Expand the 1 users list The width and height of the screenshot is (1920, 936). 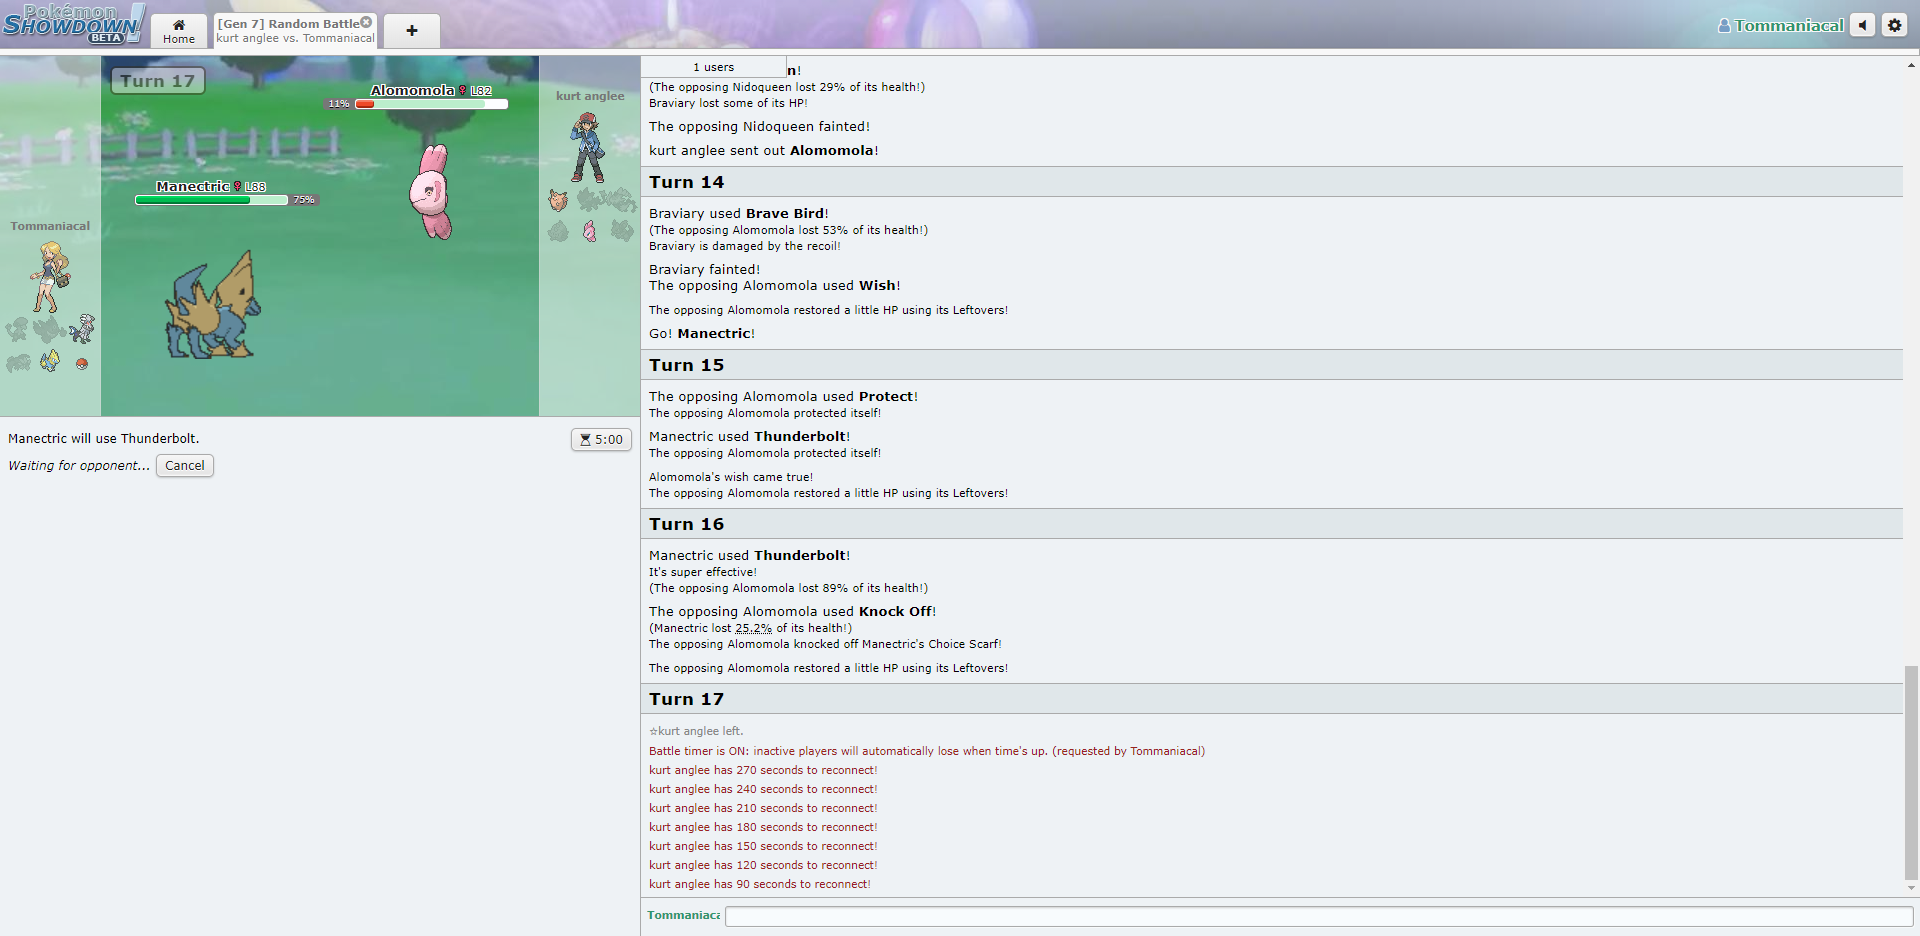tap(713, 67)
